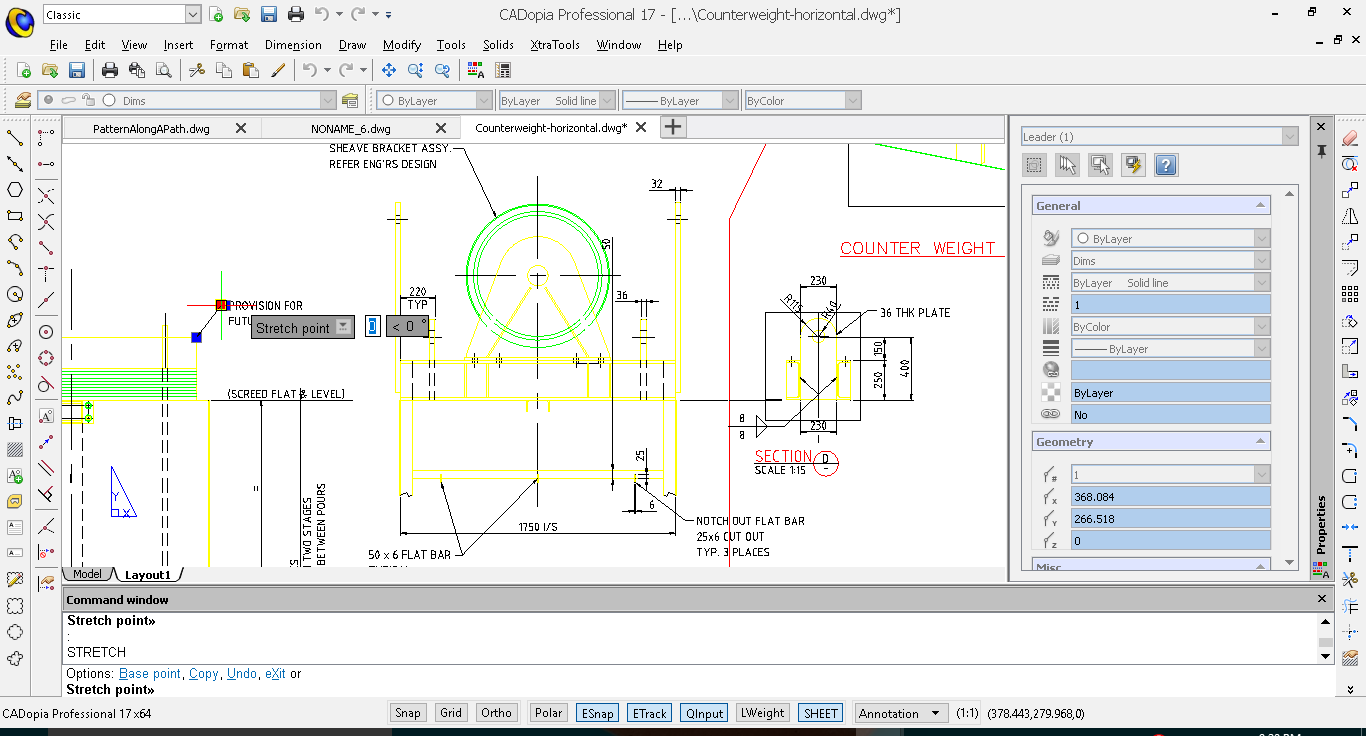Toggle LWeight display

763,713
